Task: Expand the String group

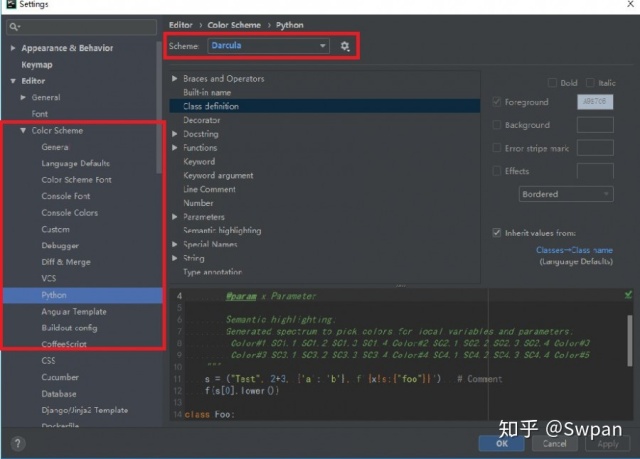Action: [175, 258]
